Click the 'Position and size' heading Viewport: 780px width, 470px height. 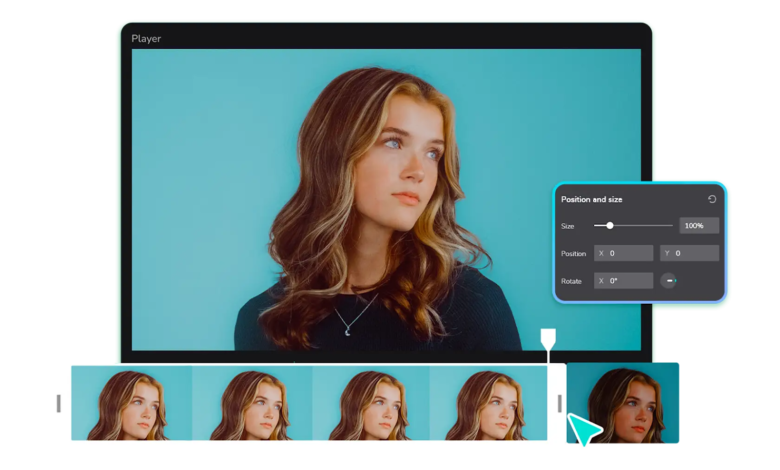[591, 199]
